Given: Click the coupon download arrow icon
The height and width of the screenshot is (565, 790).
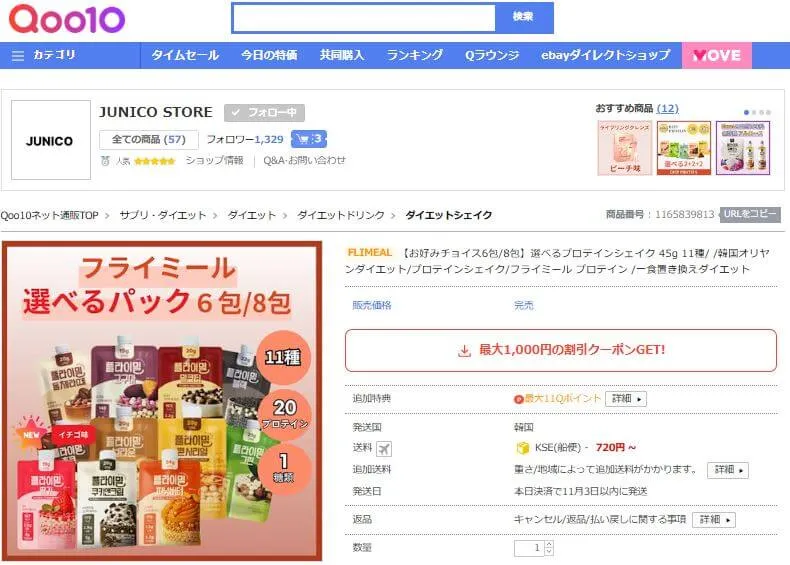Looking at the screenshot, I should pos(464,350).
